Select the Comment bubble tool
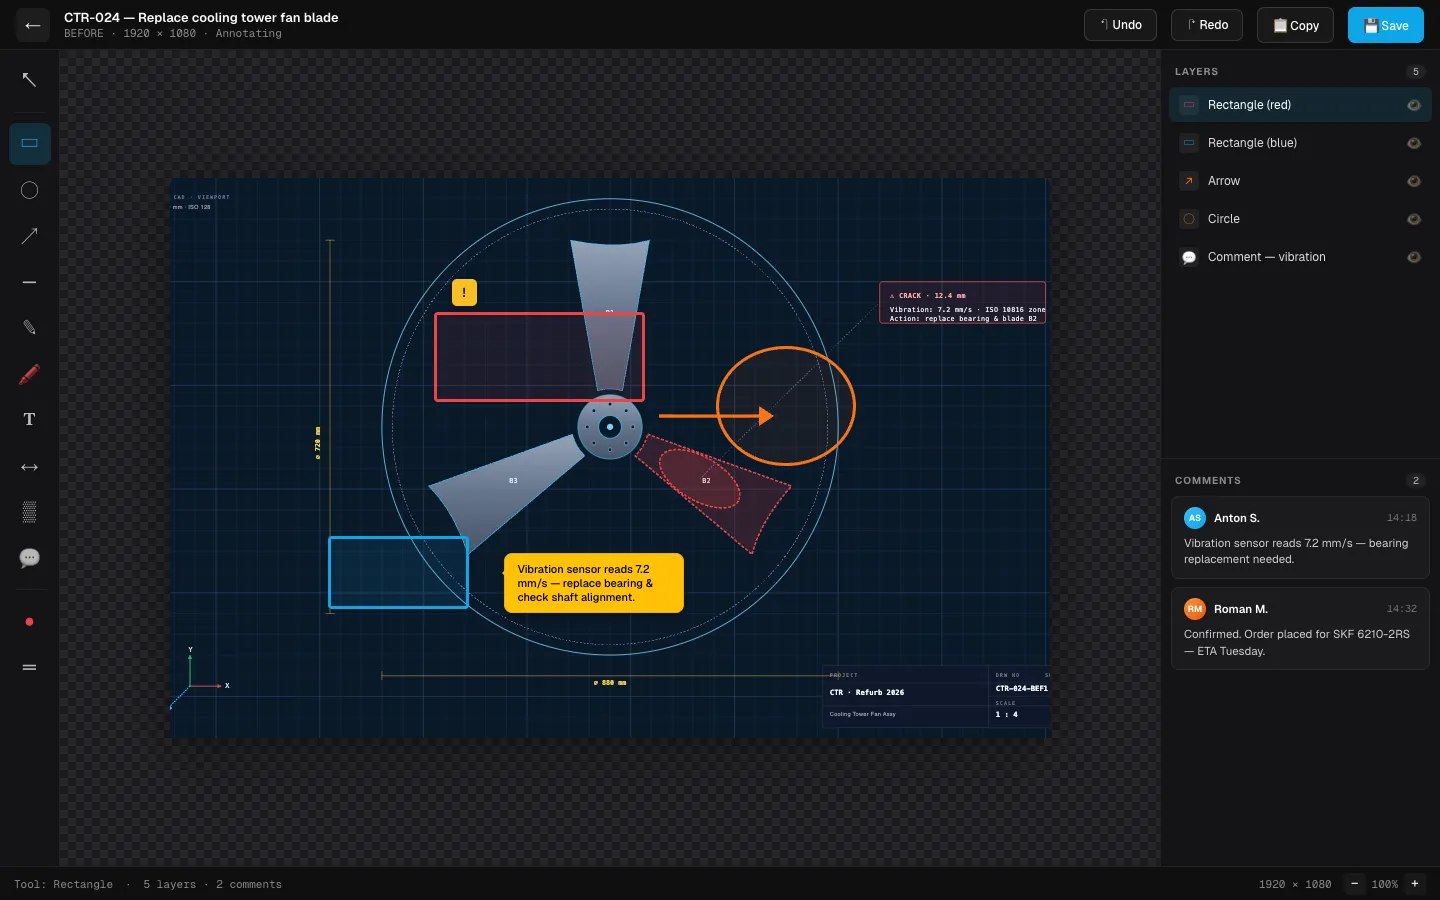1440x900 pixels. [29, 558]
